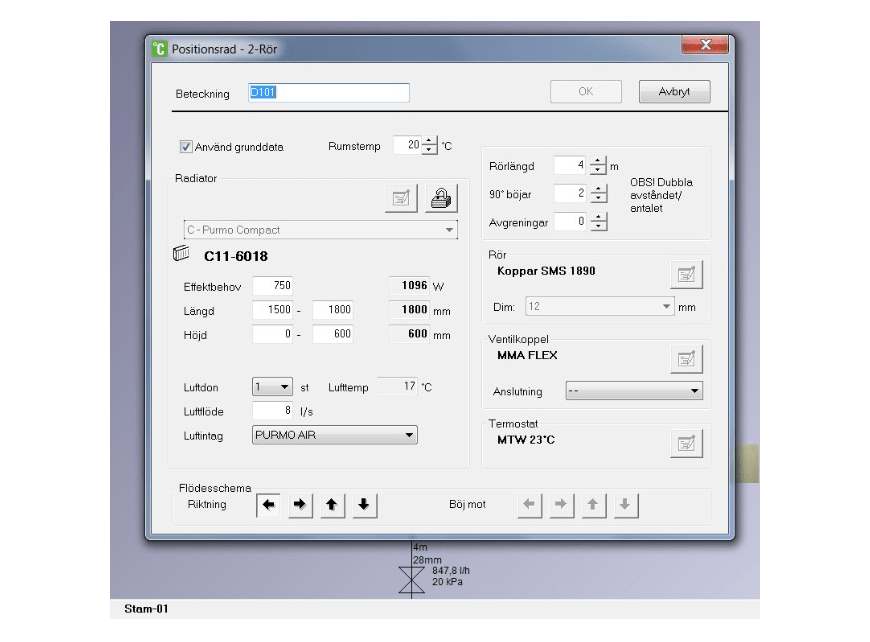
Task: Select down arrow flow direction in Riktning
Action: 363,505
